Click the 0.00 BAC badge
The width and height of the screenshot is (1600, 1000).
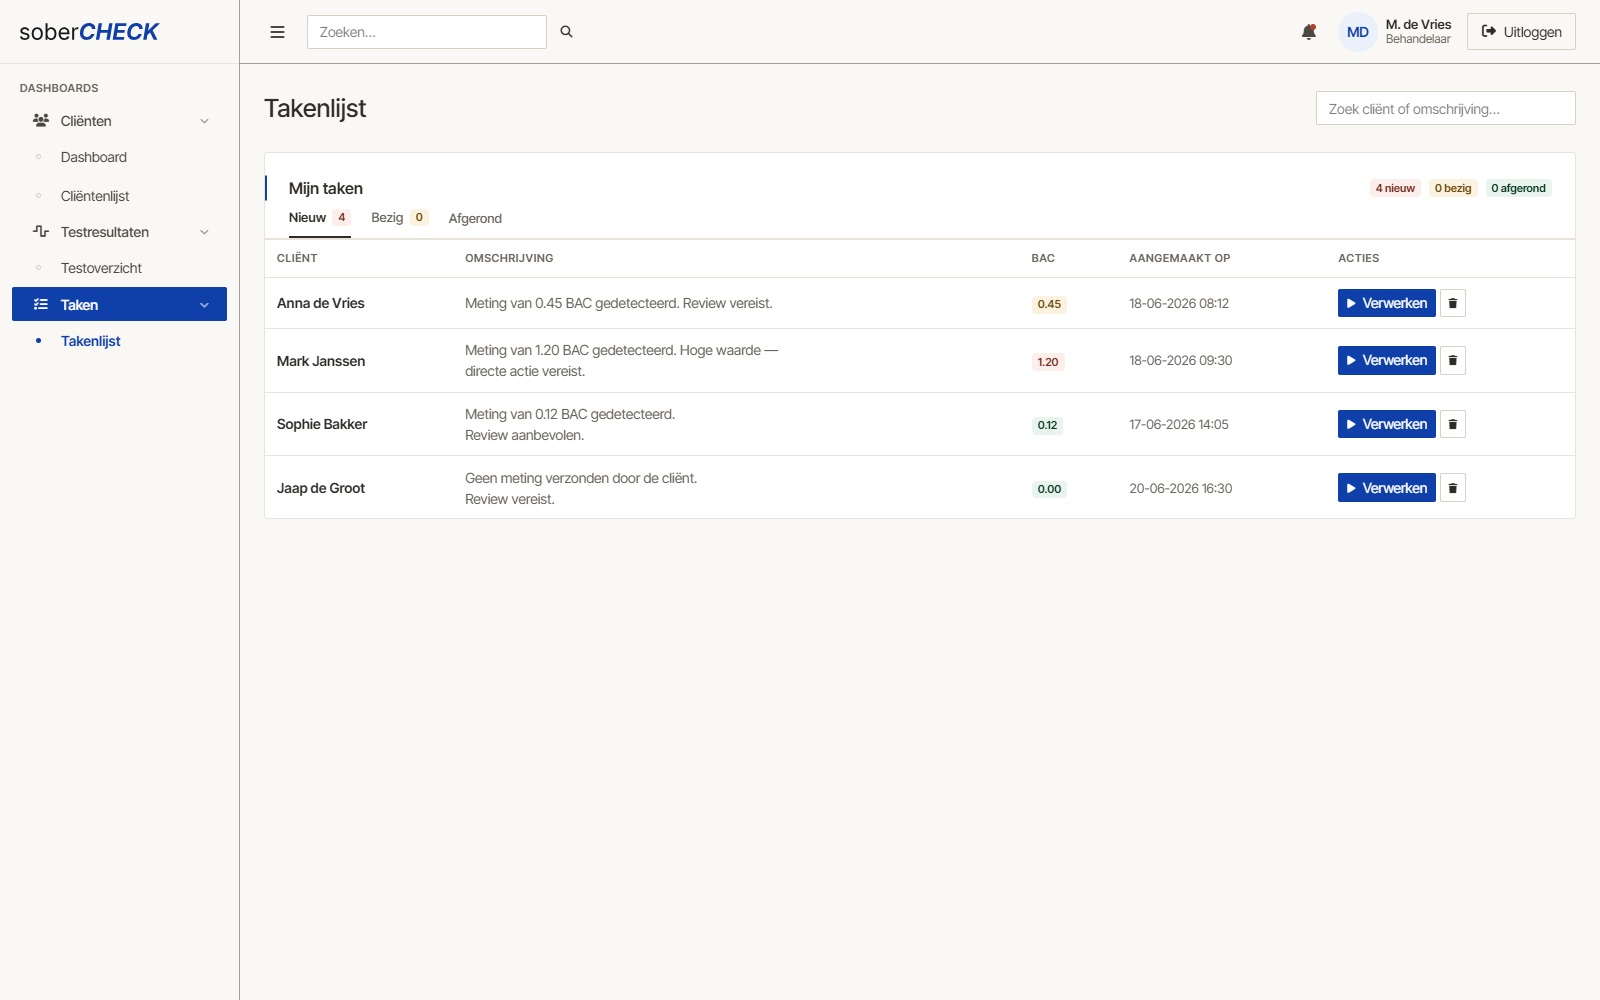(x=1049, y=489)
